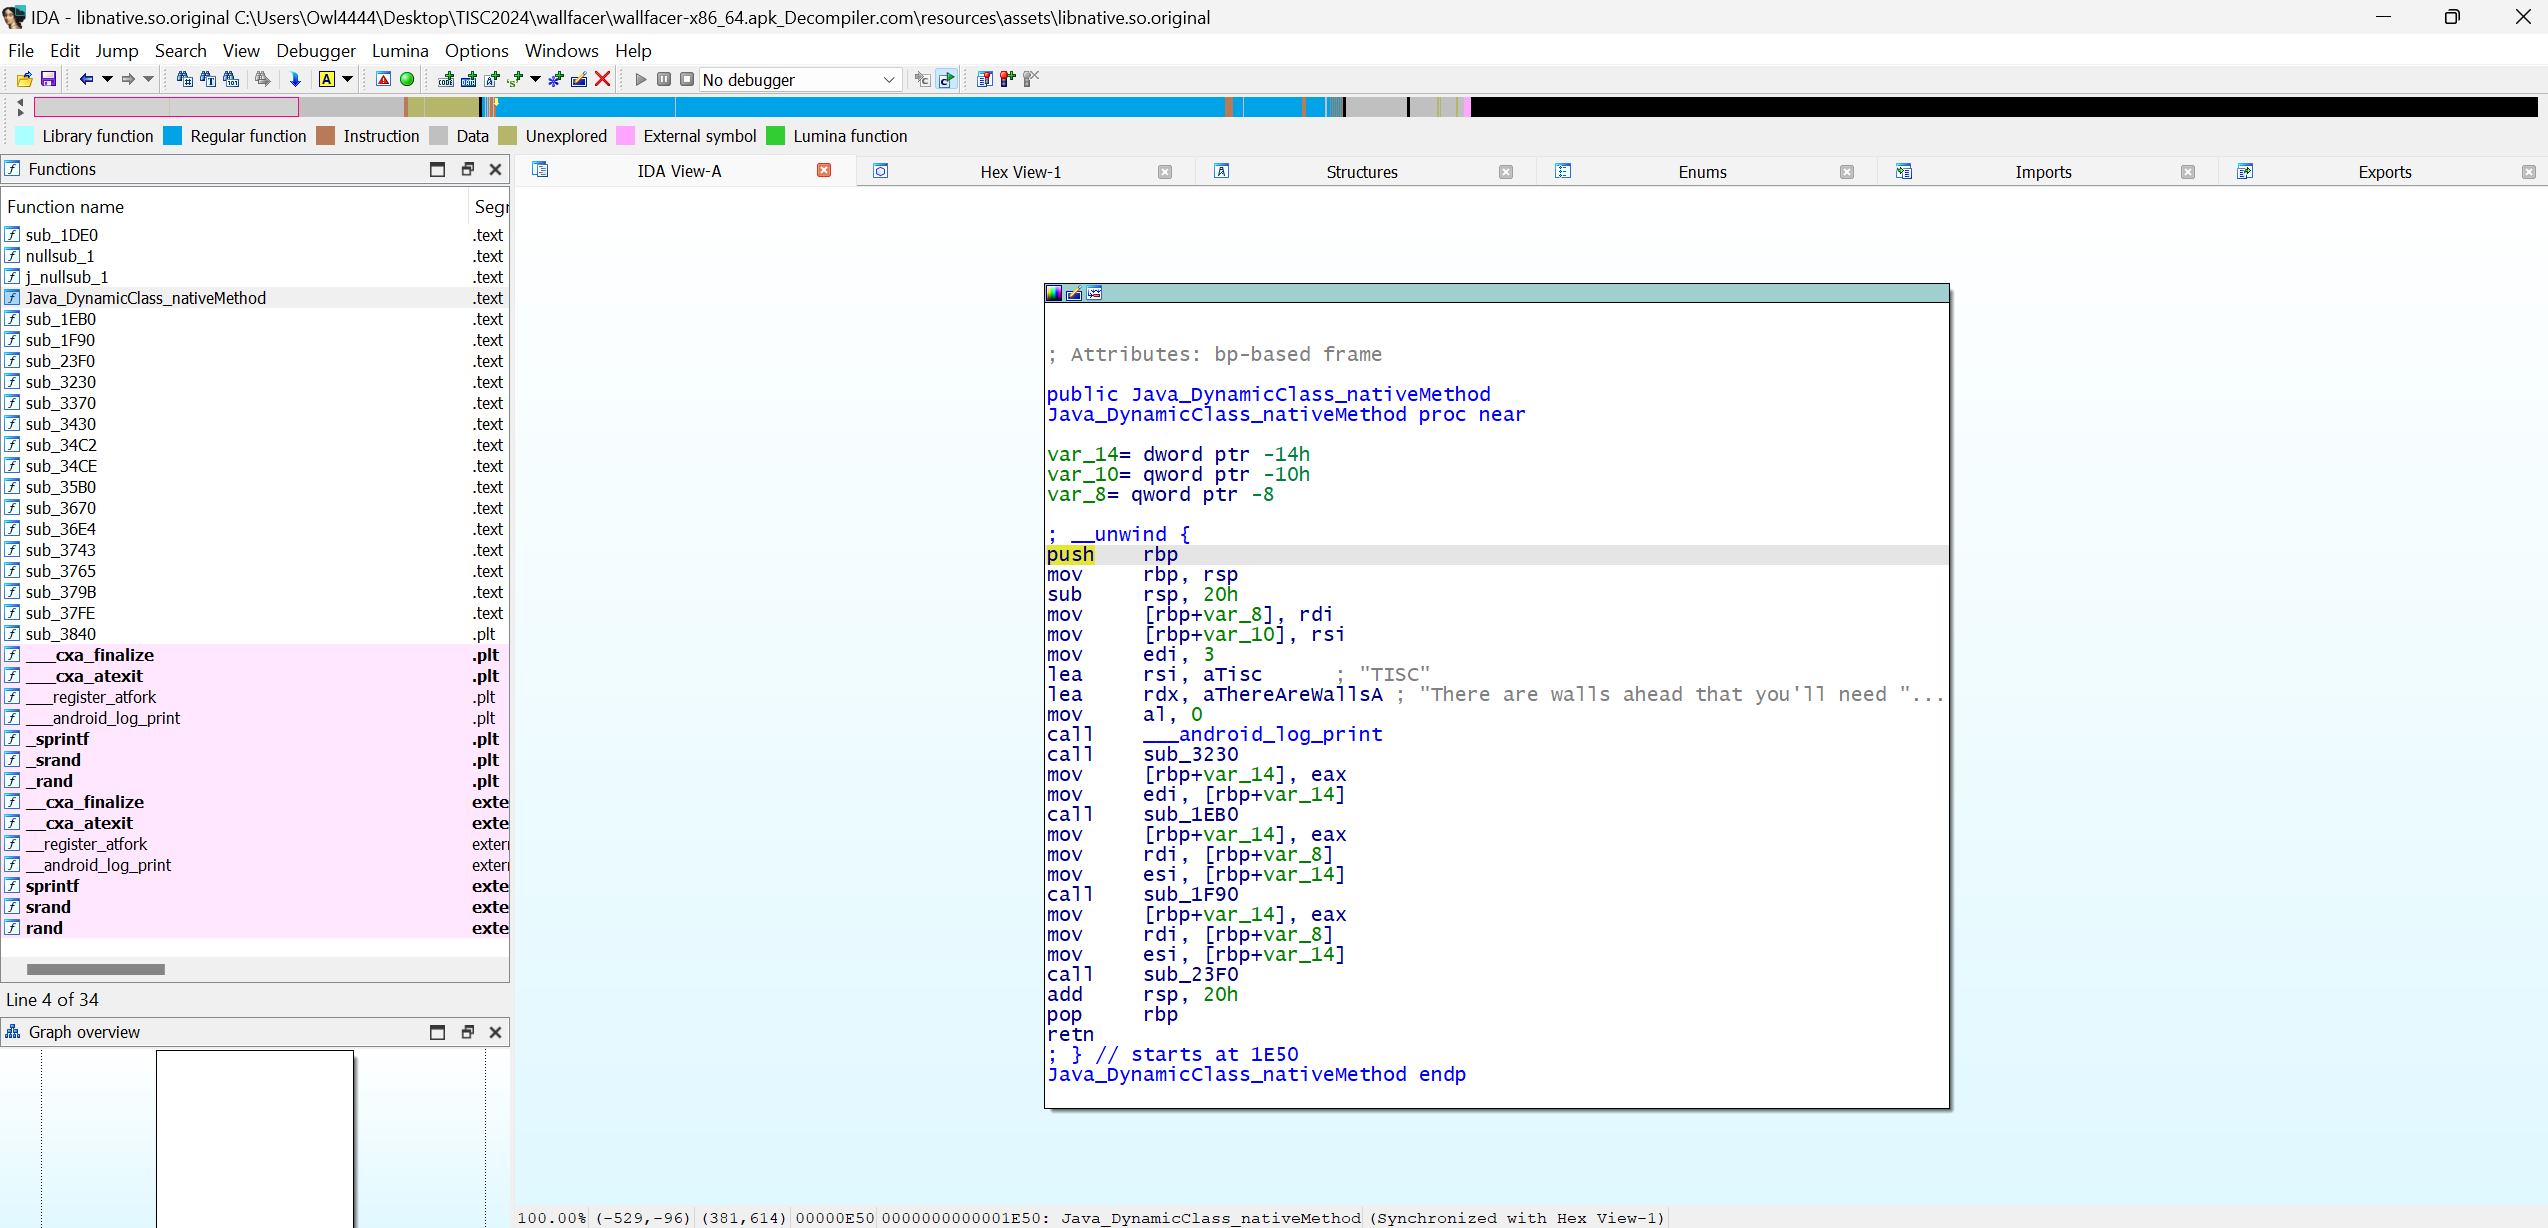Jump back with the blue left arrow

(x=86, y=79)
